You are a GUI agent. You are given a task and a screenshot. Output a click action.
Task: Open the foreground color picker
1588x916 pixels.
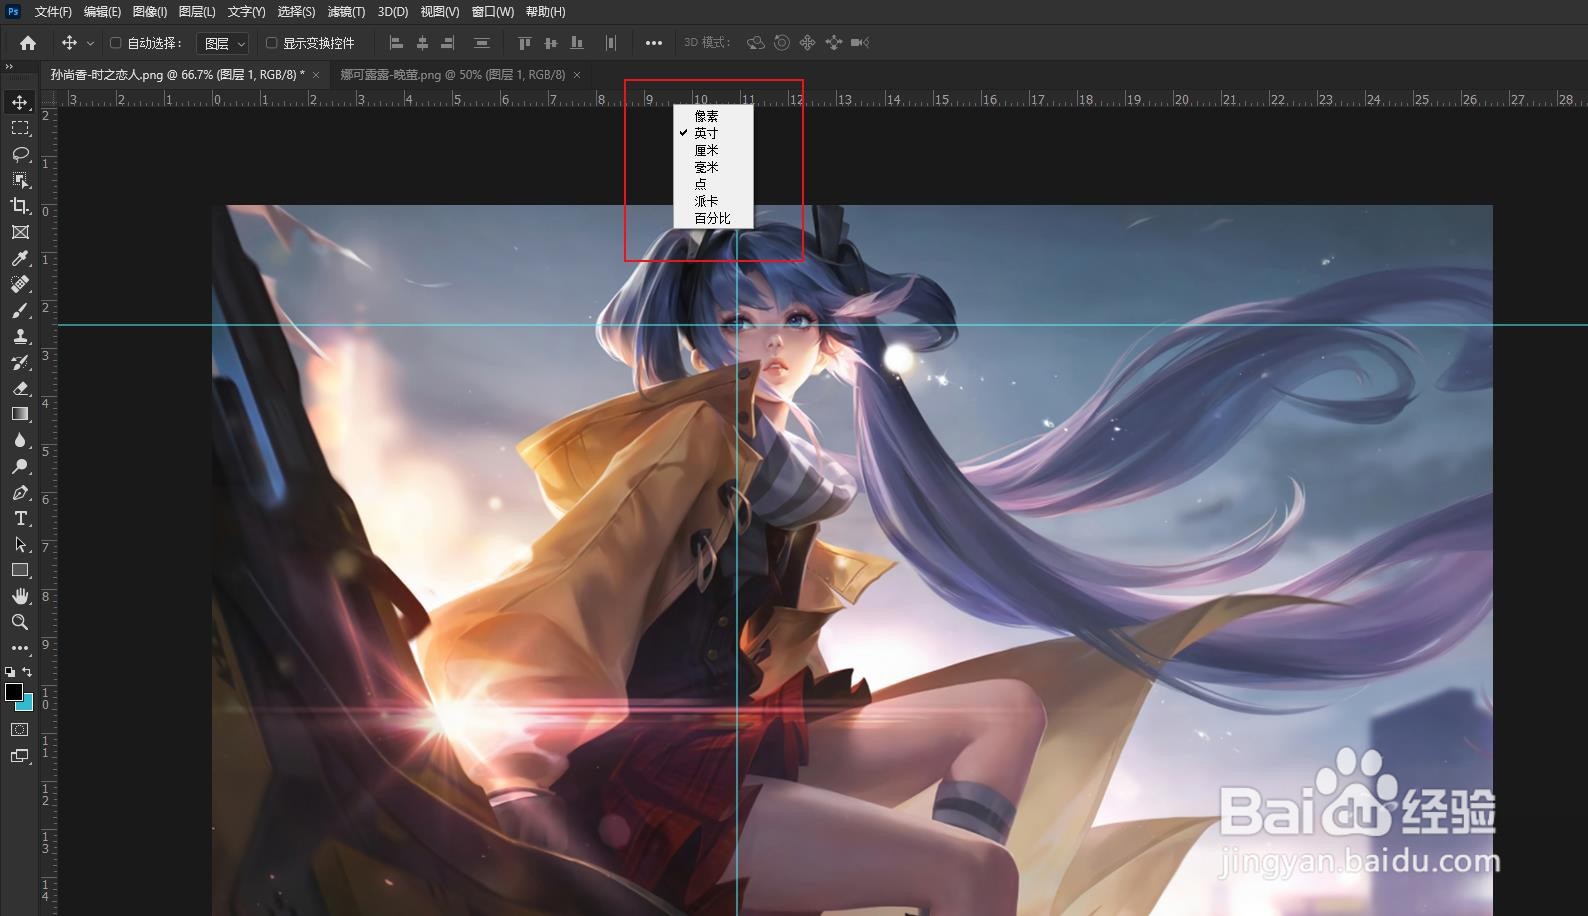tap(14, 692)
